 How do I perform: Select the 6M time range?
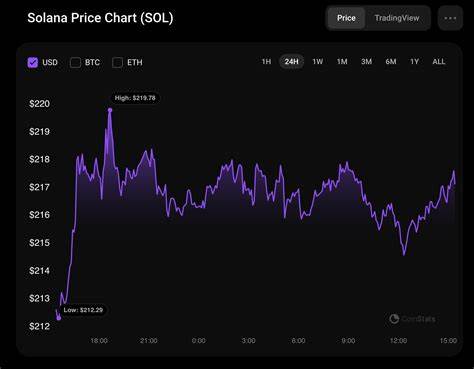tap(391, 62)
